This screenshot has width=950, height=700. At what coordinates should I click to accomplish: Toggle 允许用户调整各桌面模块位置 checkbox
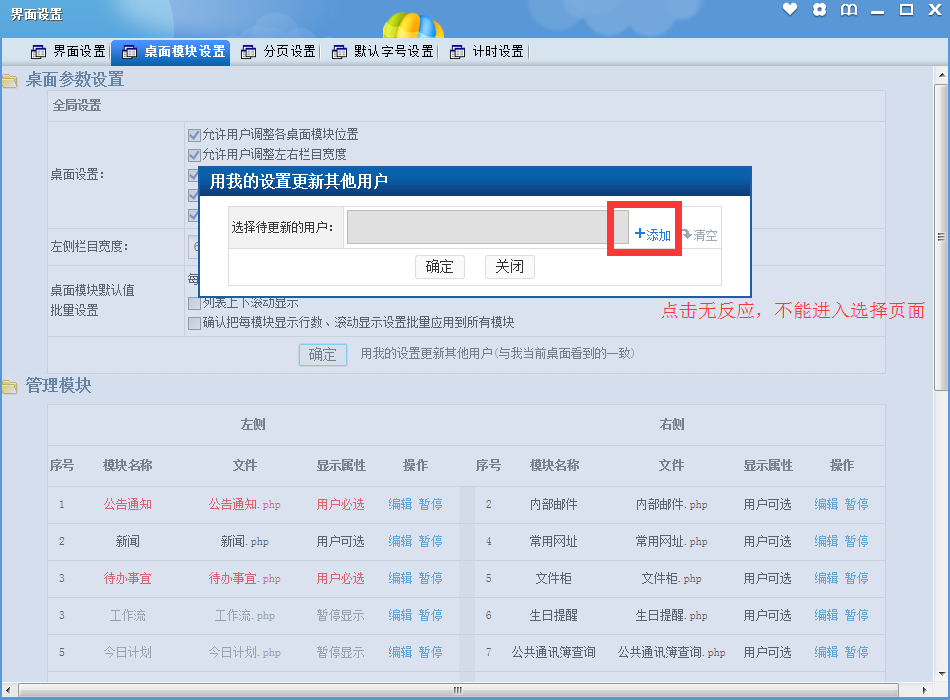click(194, 134)
